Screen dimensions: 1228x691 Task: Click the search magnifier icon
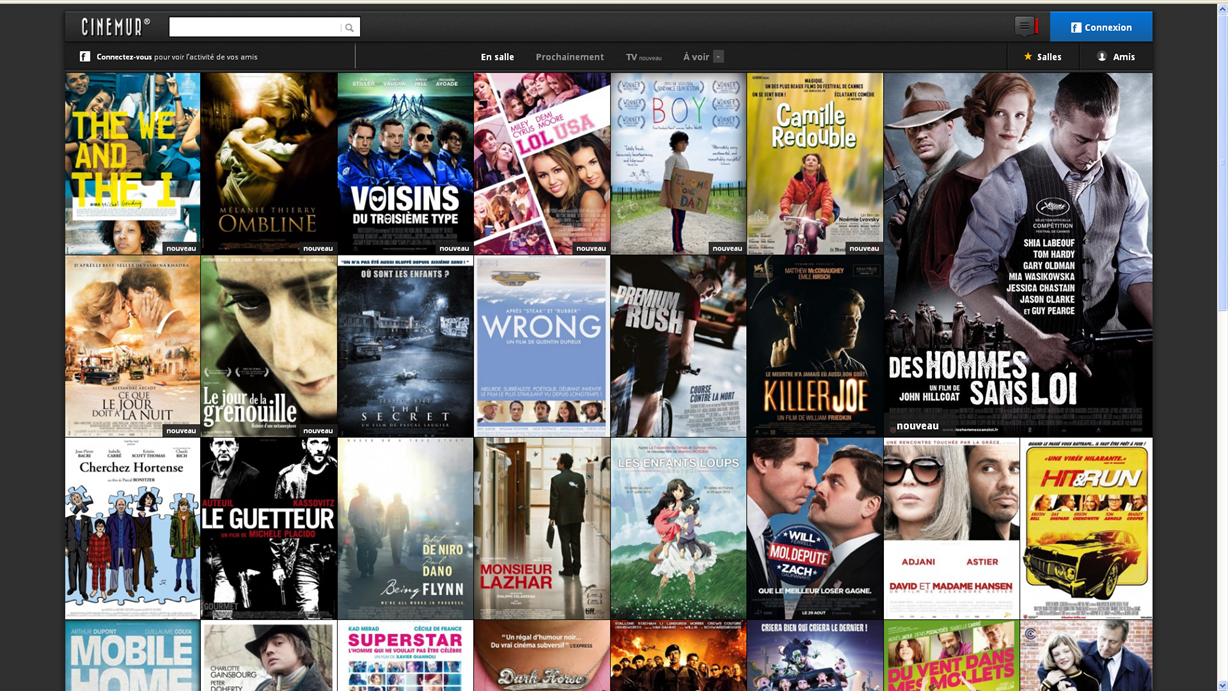(349, 28)
